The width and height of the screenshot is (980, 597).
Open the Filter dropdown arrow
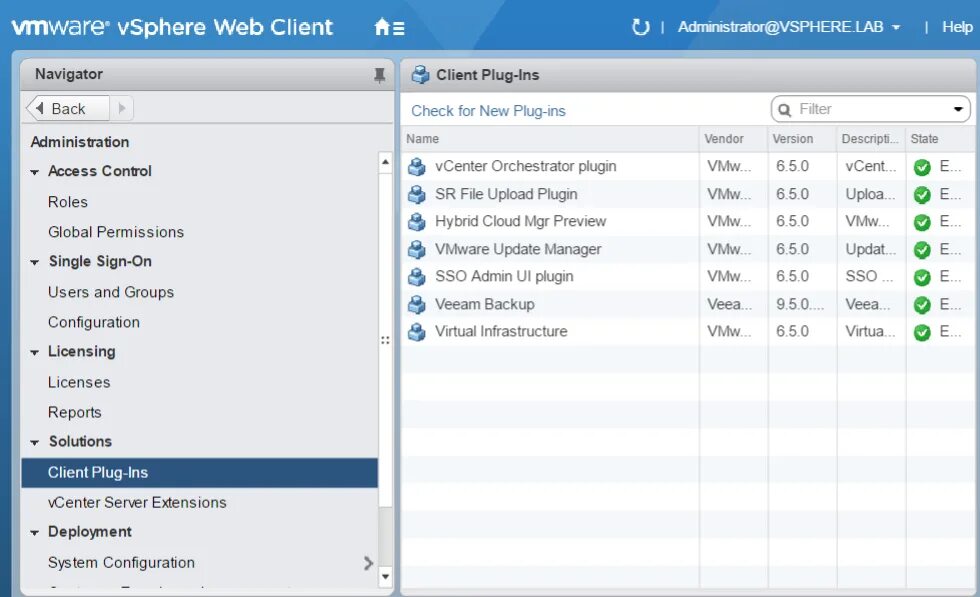958,109
